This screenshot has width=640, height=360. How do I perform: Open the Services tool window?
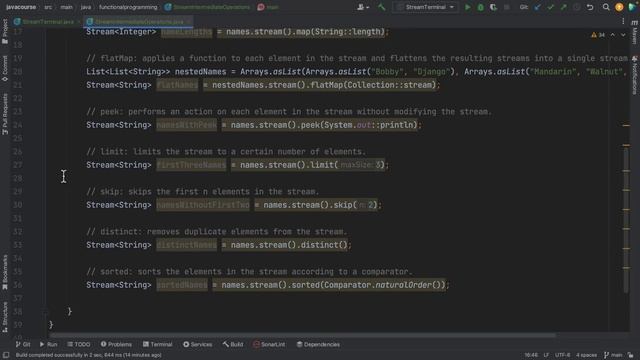coord(198,344)
